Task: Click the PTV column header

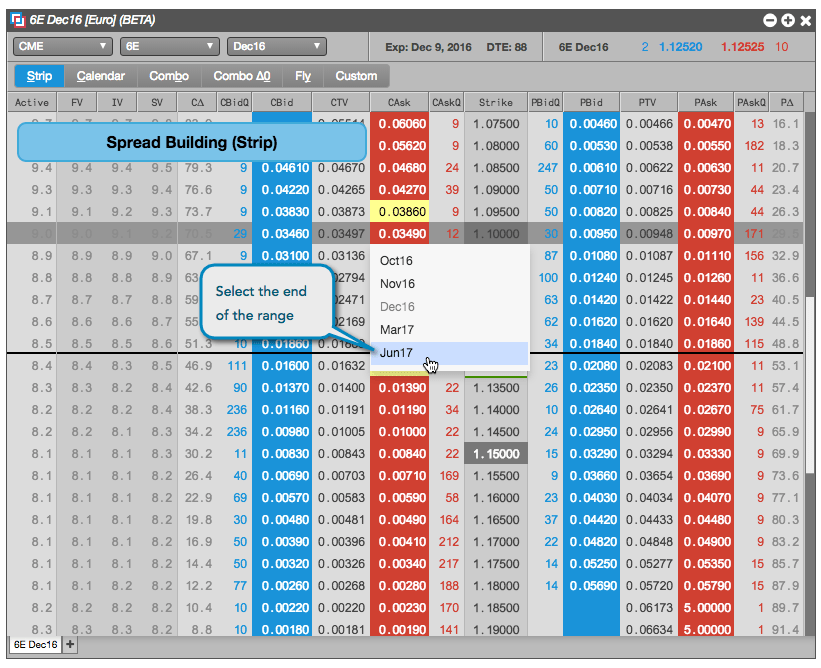Action: (648, 103)
